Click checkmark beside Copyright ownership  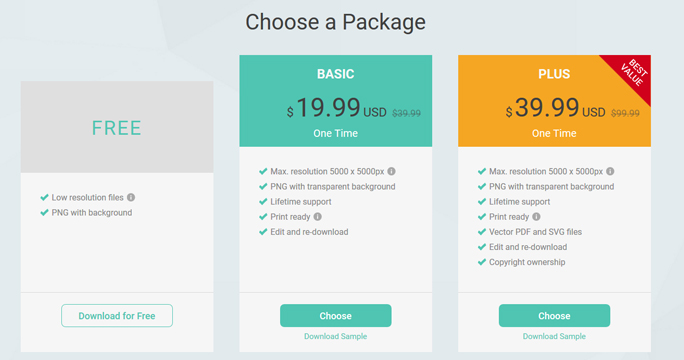tap(482, 262)
